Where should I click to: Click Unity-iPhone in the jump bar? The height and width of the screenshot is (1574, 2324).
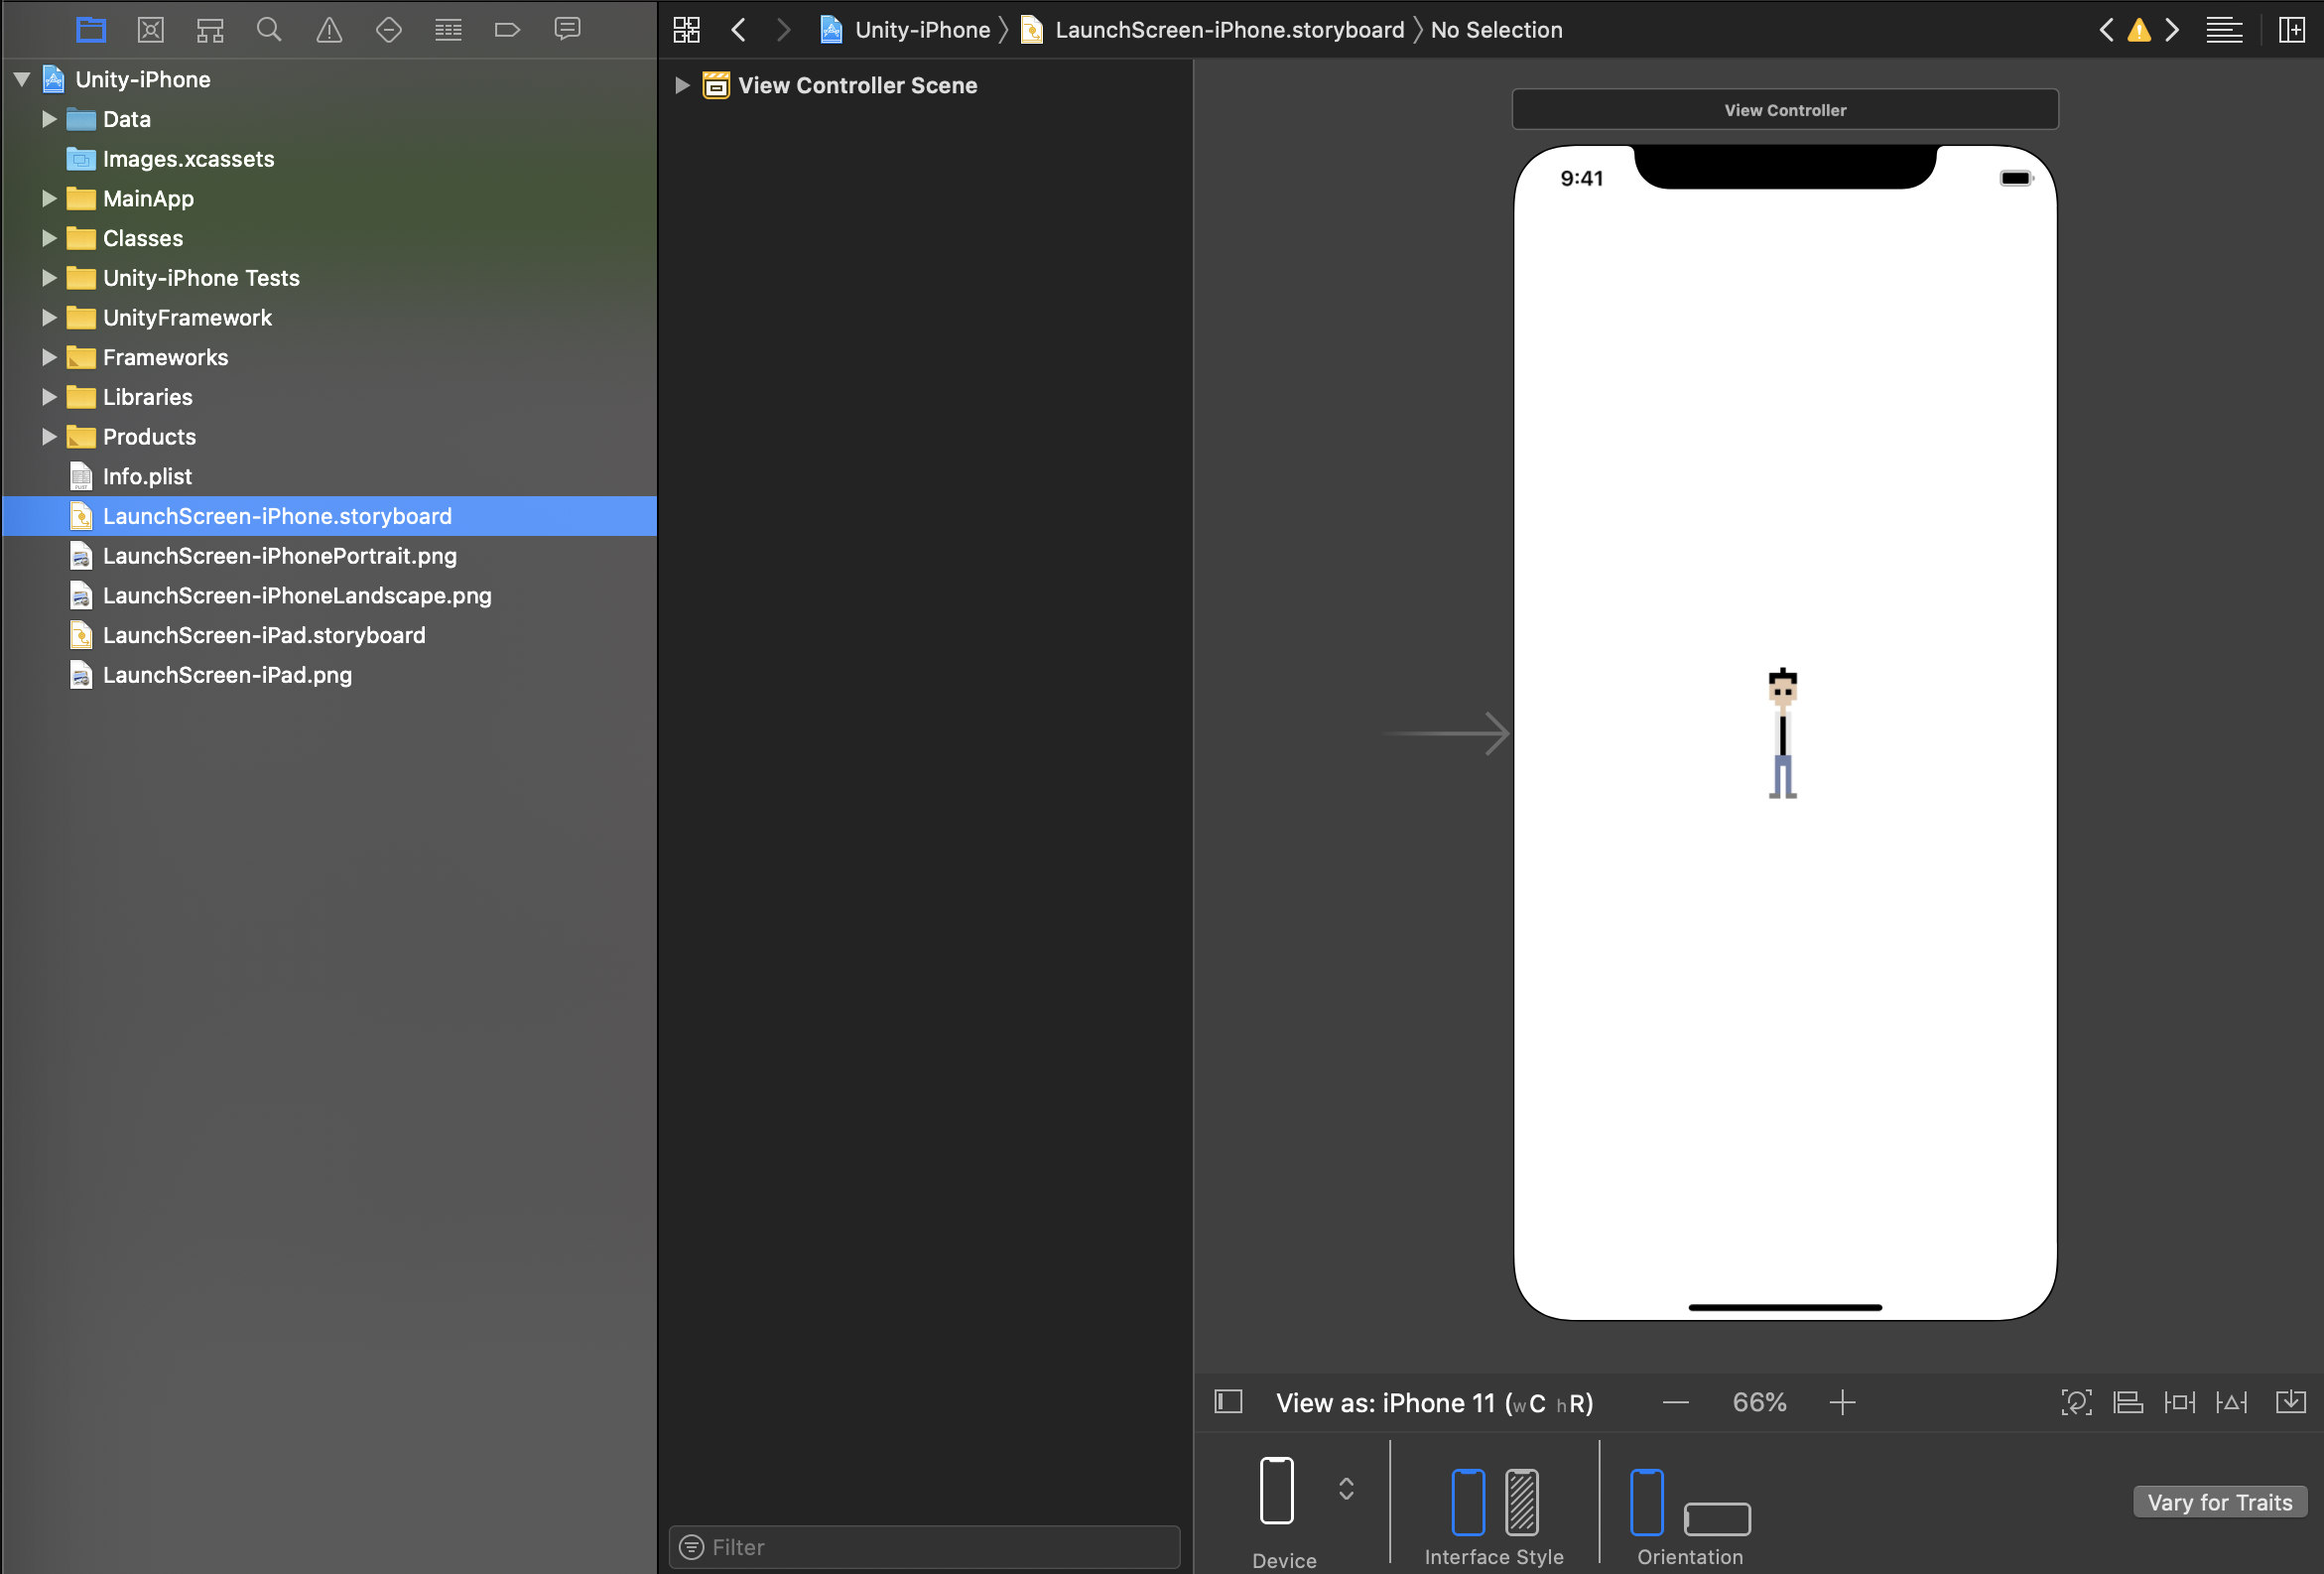point(922,30)
